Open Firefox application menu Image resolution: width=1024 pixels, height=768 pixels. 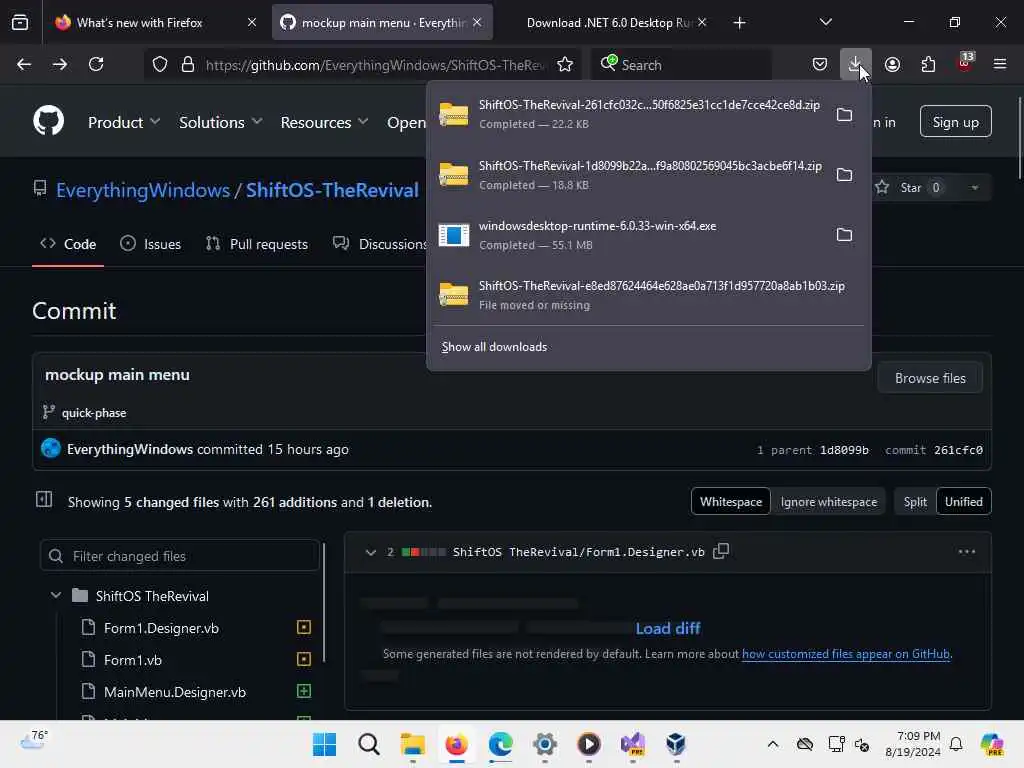pyautogui.click(x=1000, y=64)
